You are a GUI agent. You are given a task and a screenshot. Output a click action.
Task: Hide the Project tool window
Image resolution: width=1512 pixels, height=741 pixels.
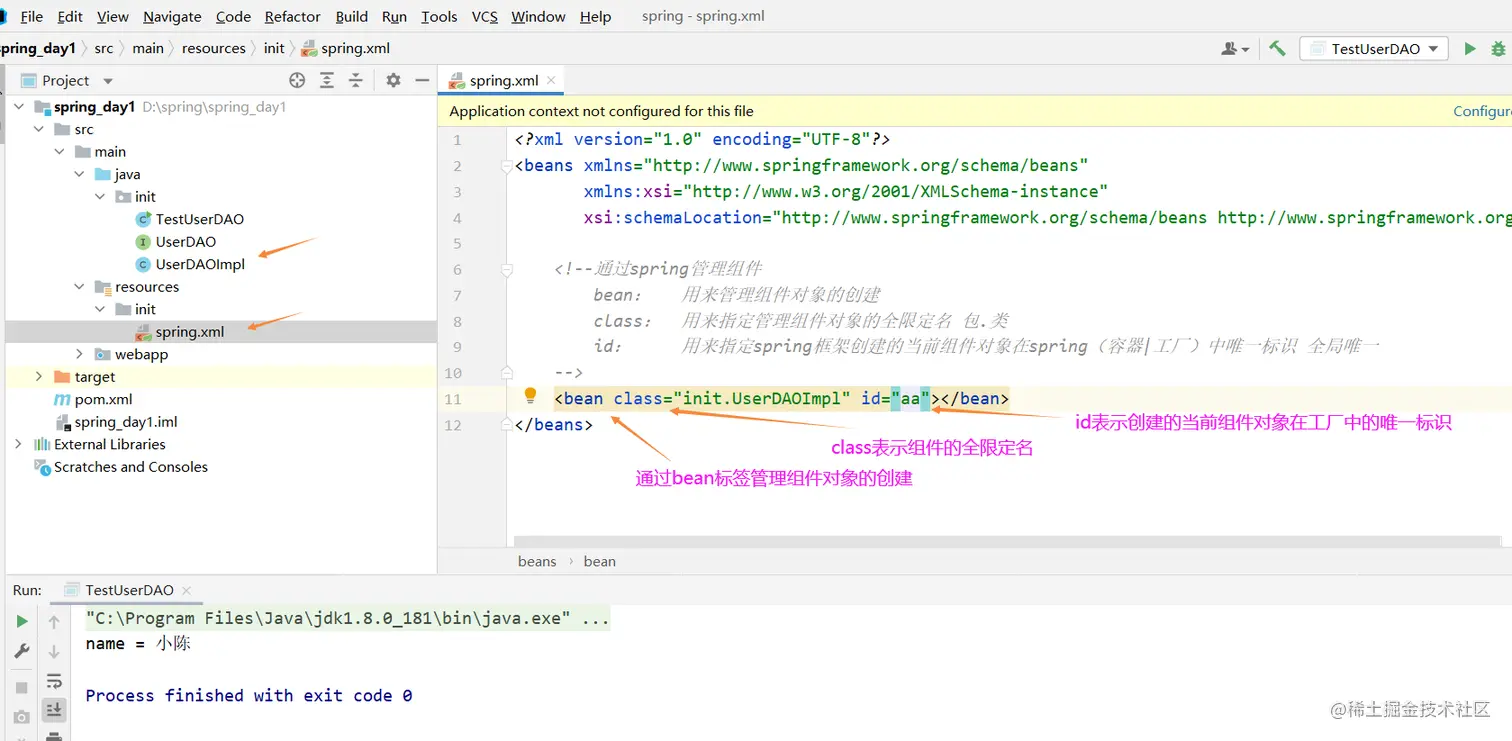(422, 80)
